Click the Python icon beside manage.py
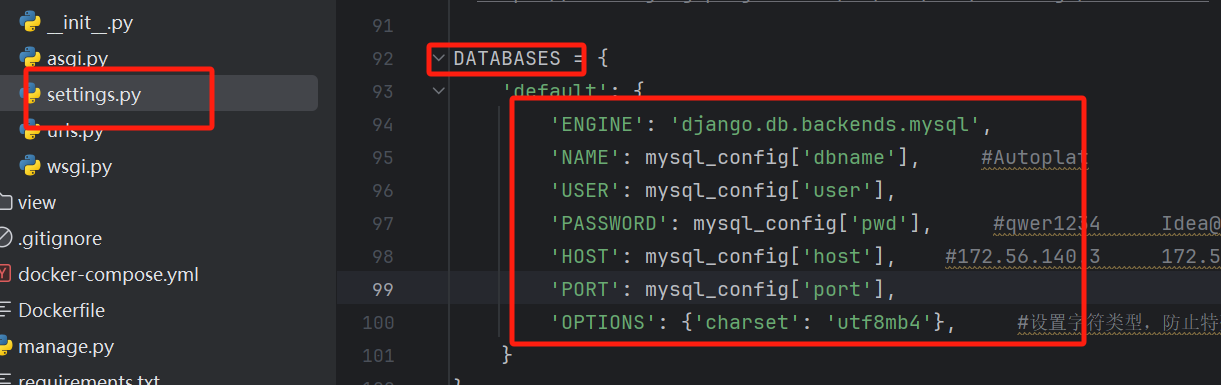Screen dimensions: 1221x385 click(x=4, y=347)
